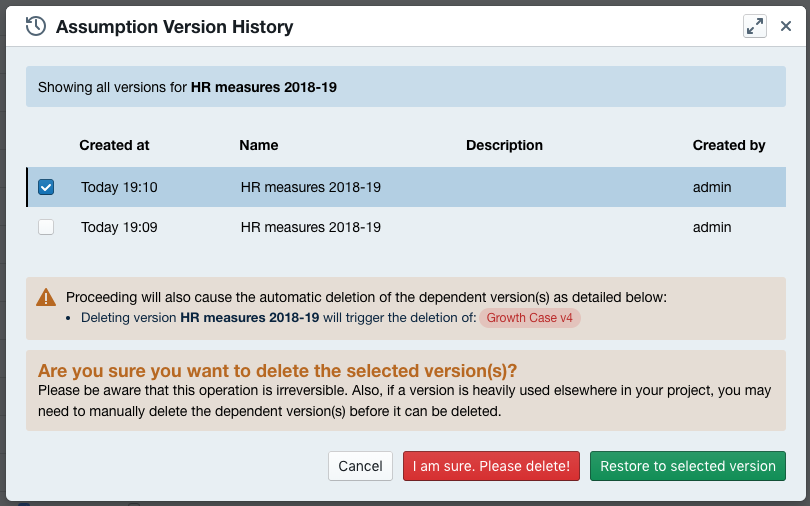Select the Today 19:09 version checkbox

click(46, 227)
